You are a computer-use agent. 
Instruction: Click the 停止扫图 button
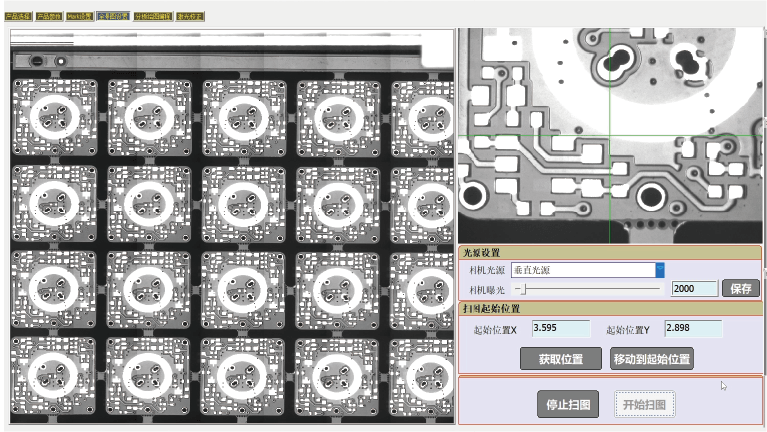(568, 405)
